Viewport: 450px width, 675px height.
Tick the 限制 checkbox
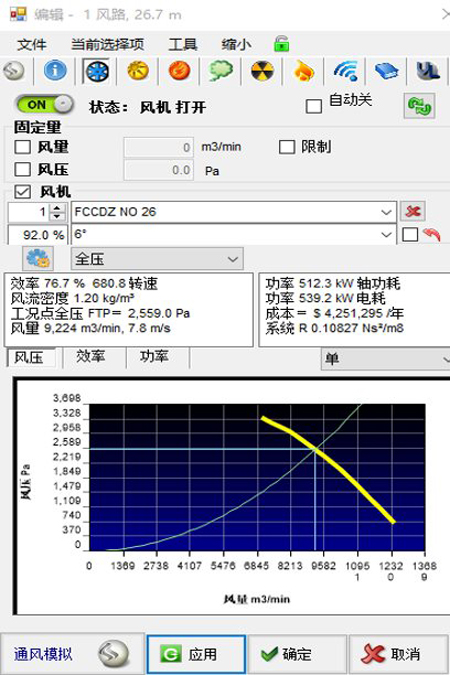[x=287, y=147]
